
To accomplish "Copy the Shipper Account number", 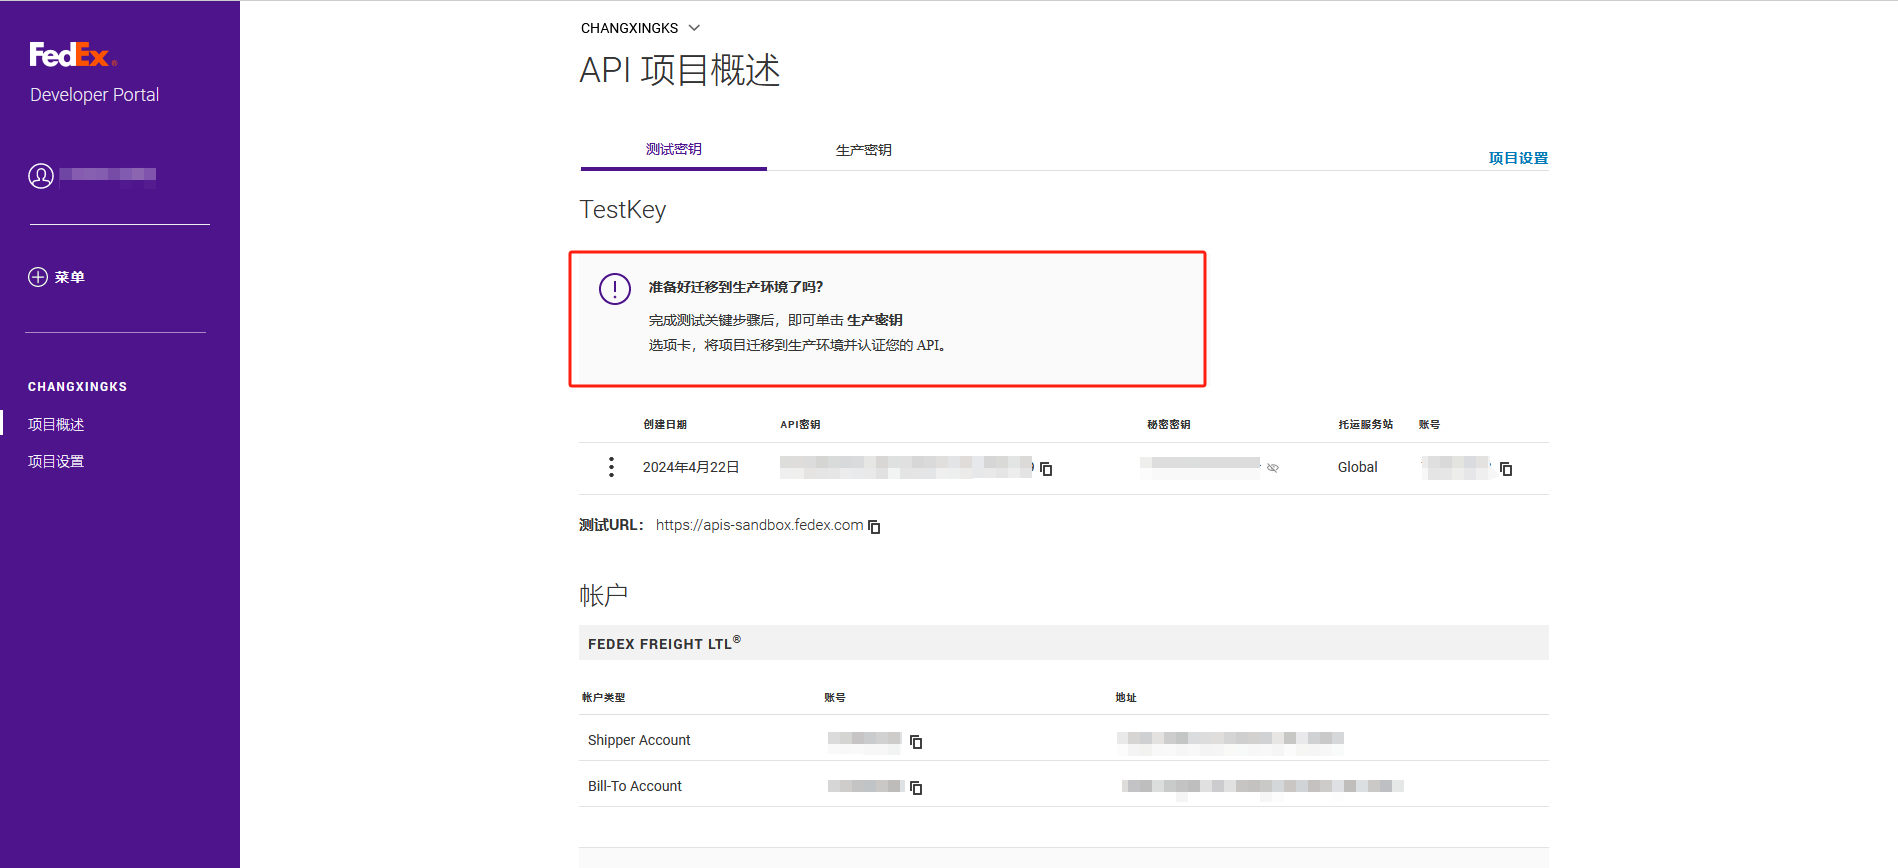I will (x=916, y=742).
